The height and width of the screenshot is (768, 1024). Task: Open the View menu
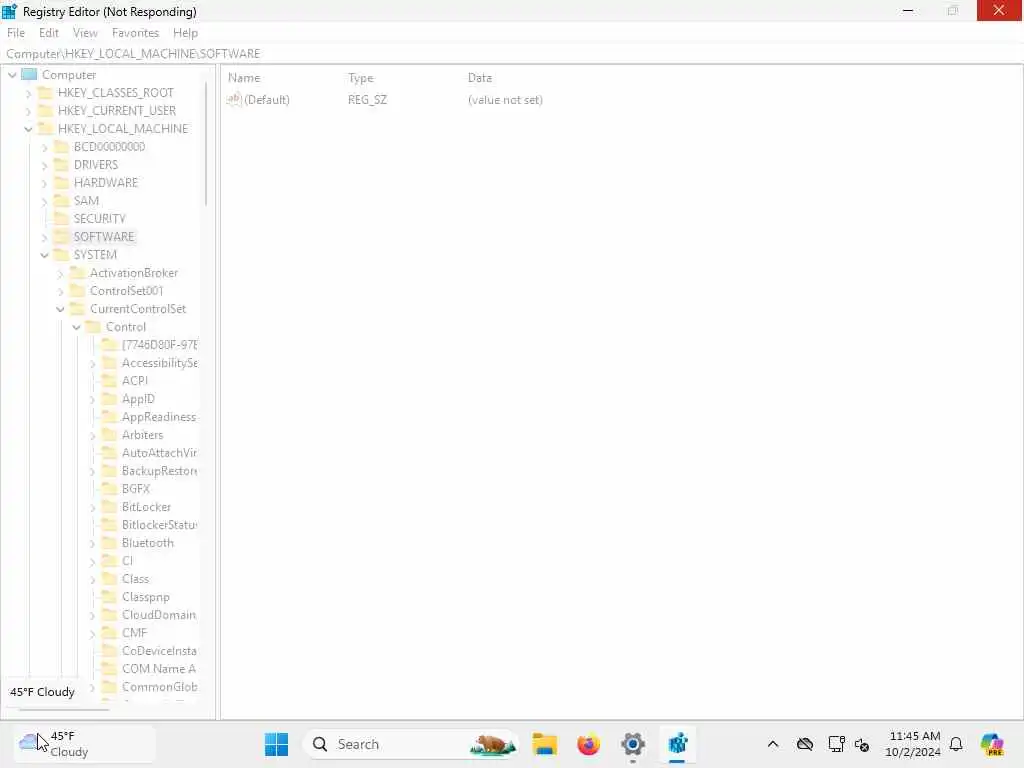[85, 33]
